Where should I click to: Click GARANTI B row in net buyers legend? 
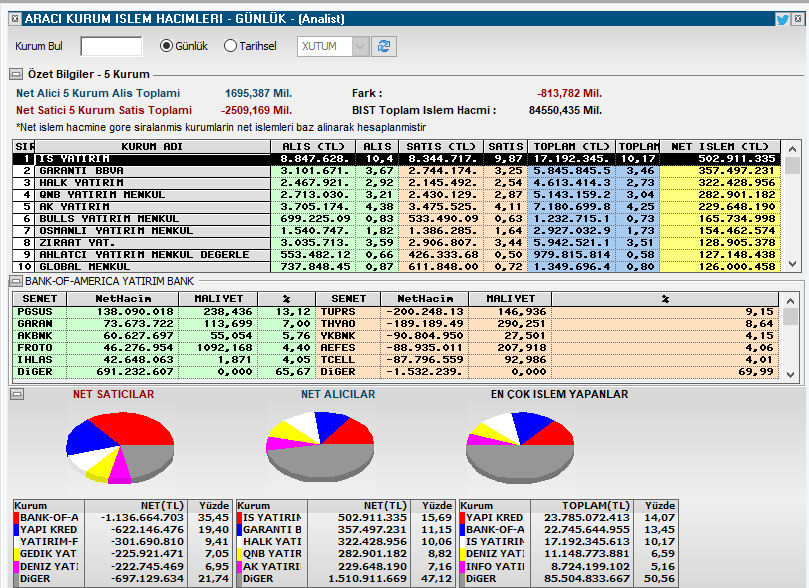coord(345,530)
